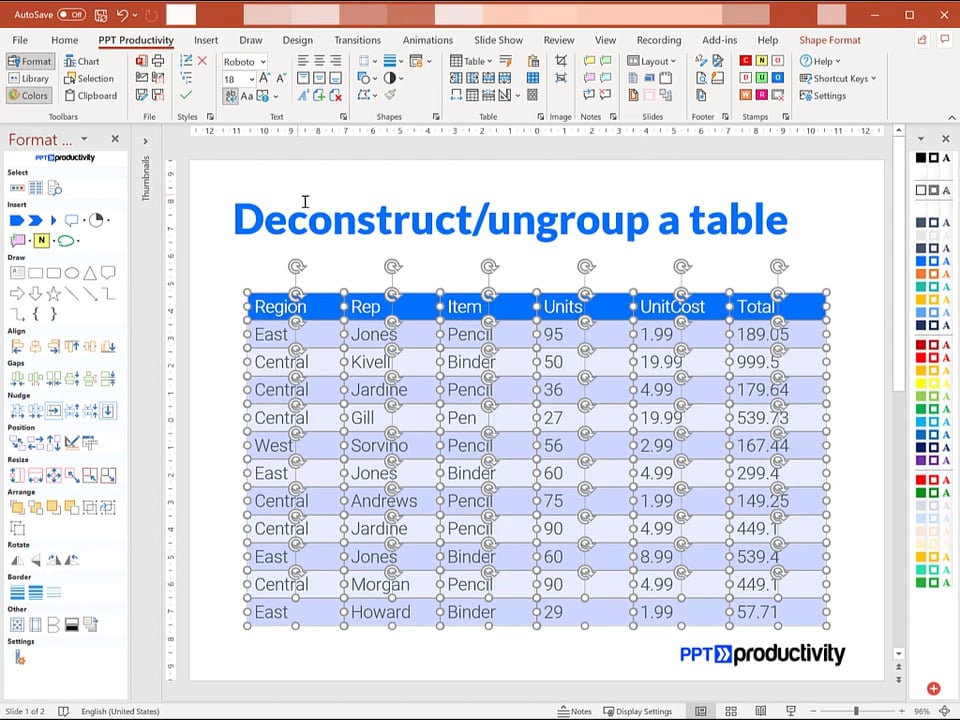Screen dimensions: 960x720
Task: Switch to the Shape Format tab
Action: click(830, 40)
